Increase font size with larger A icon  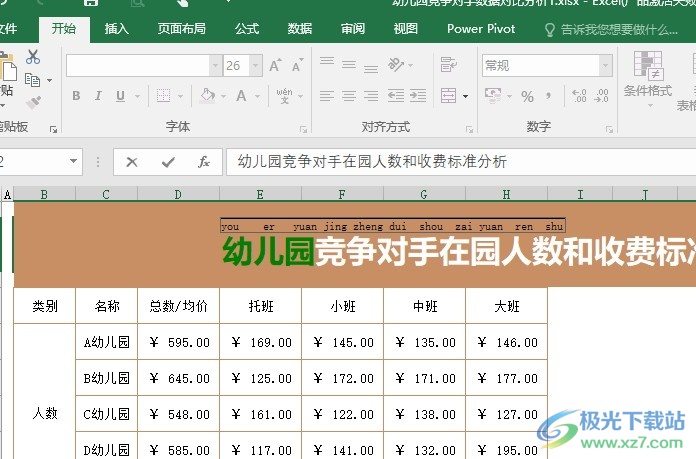pos(275,65)
